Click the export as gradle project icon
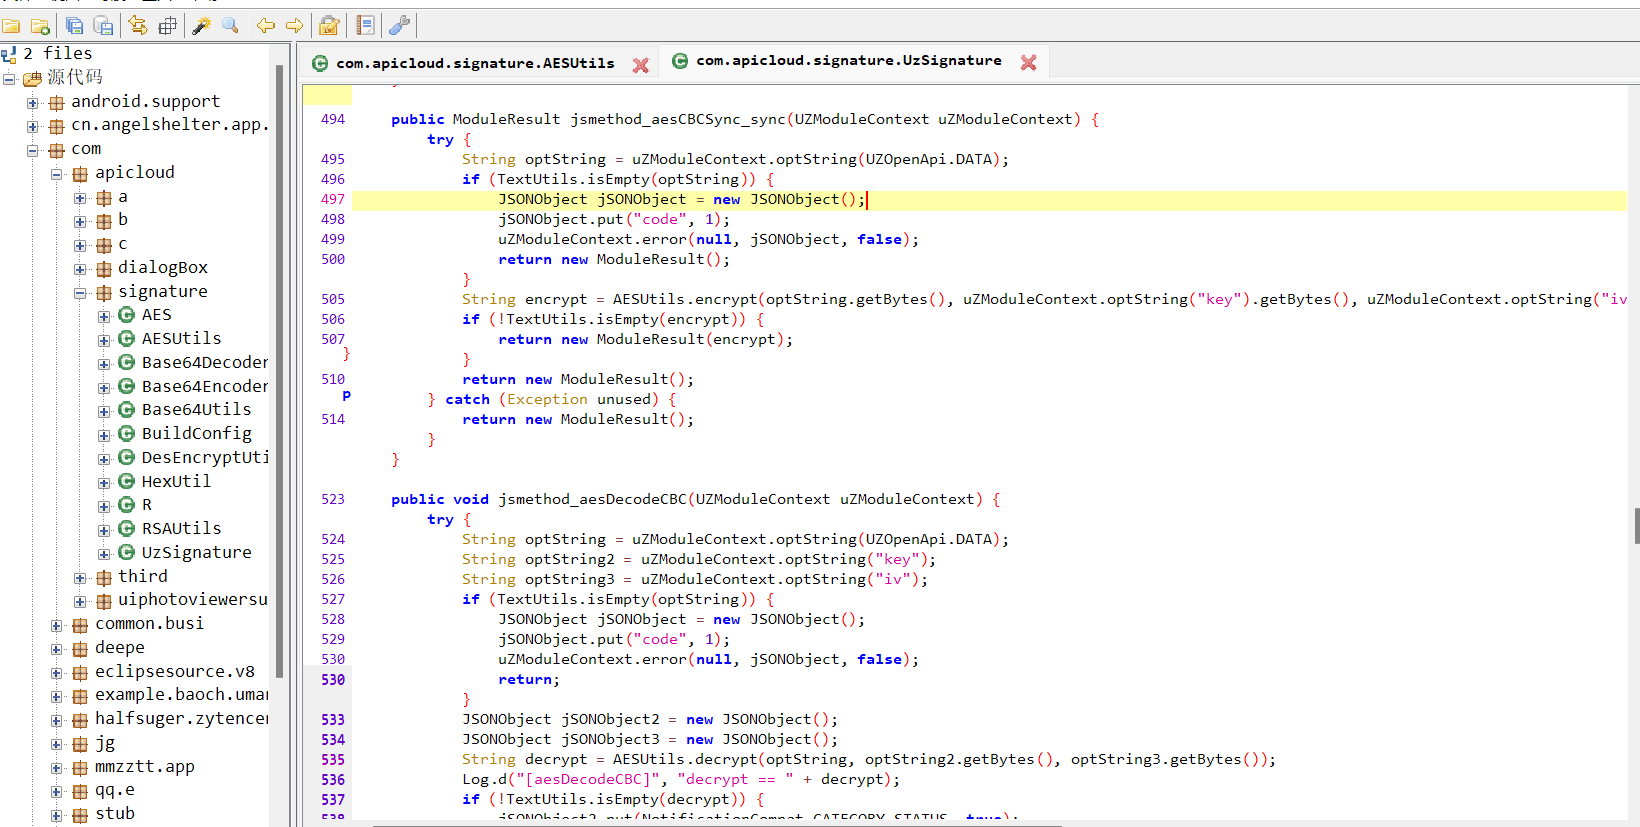1640x827 pixels. 104,26
